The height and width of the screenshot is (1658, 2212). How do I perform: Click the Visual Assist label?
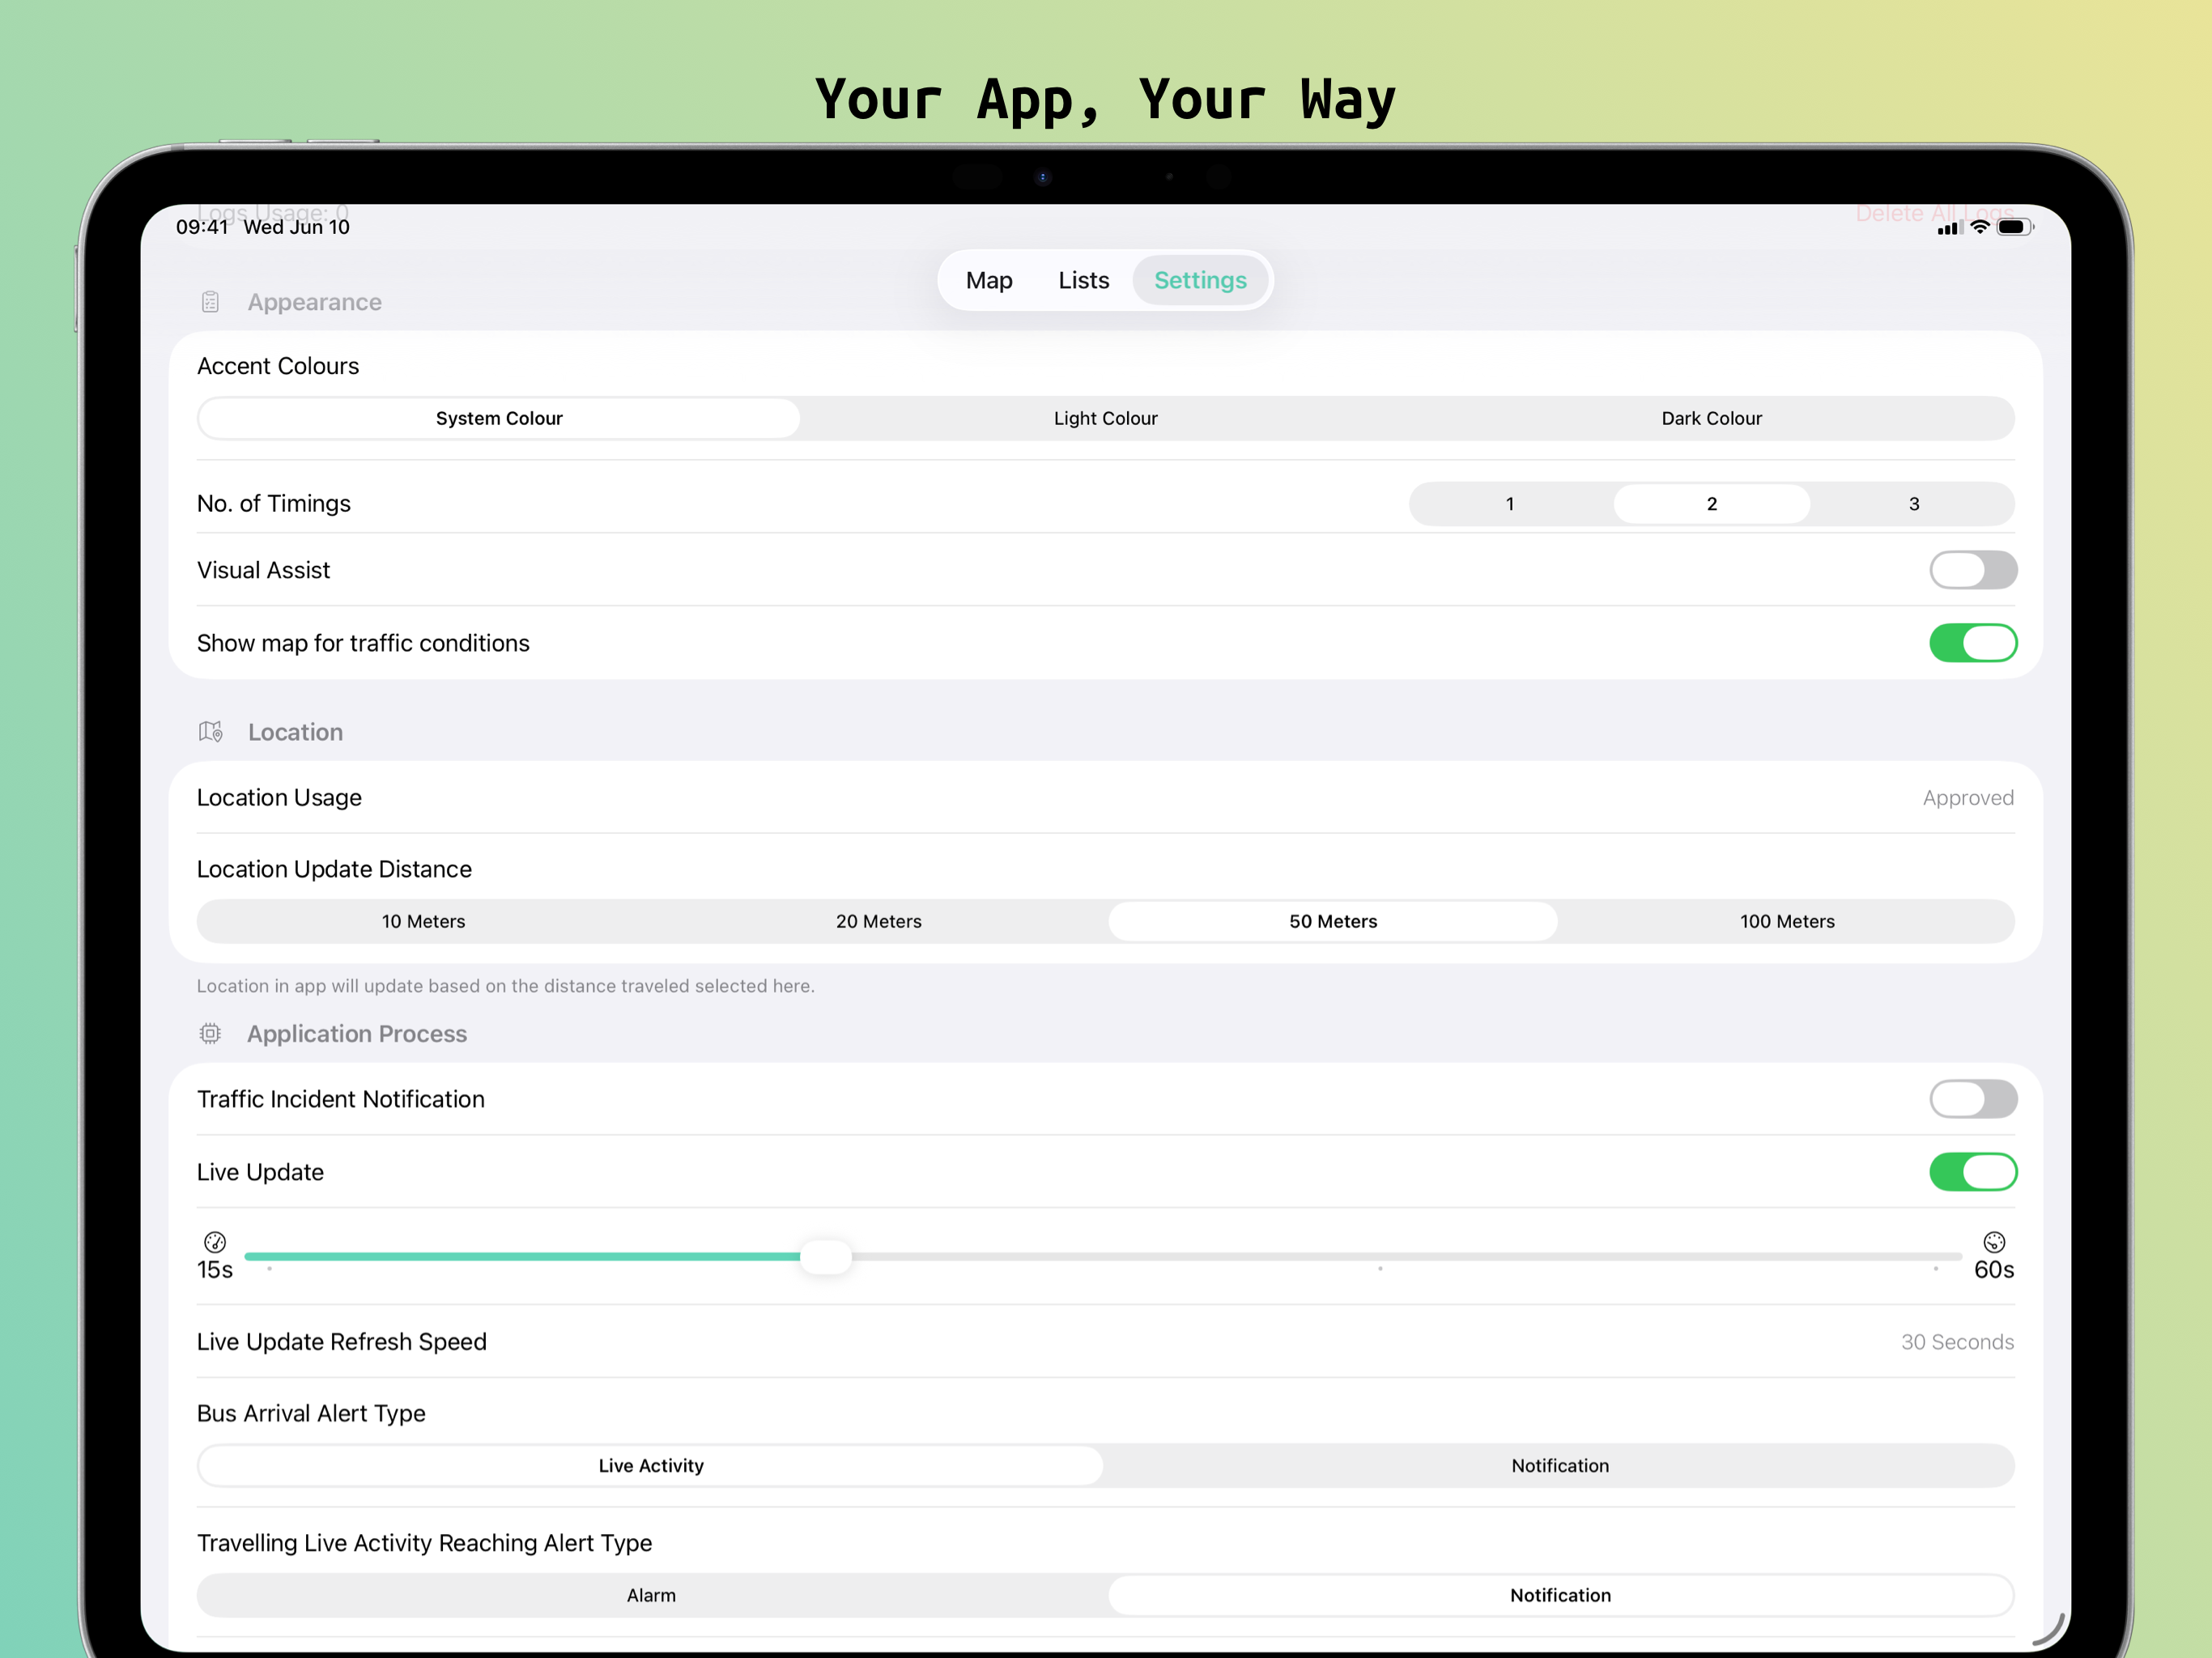point(263,570)
